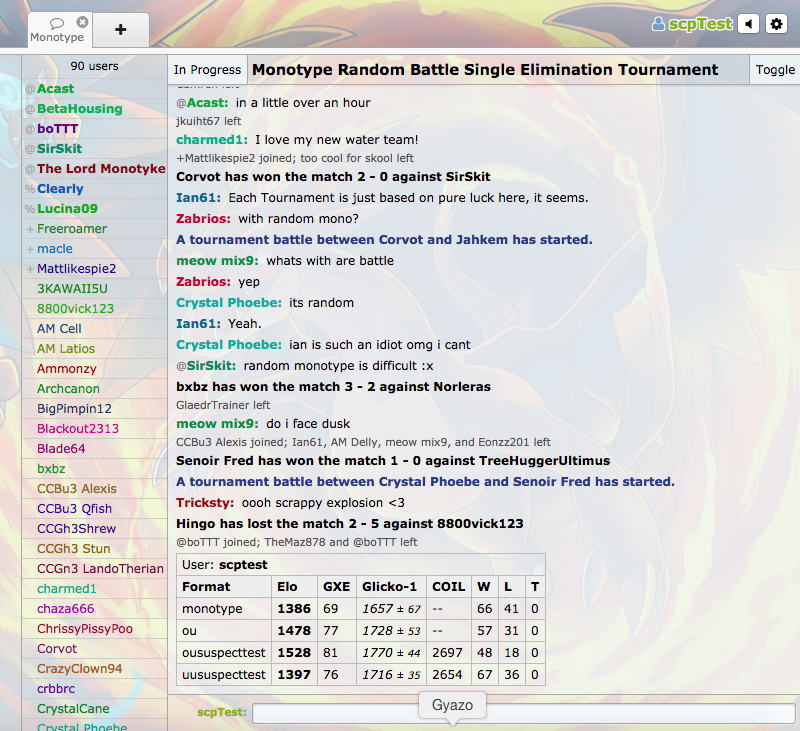Open Ammonzy in the user list
800x731 pixels.
click(95, 368)
